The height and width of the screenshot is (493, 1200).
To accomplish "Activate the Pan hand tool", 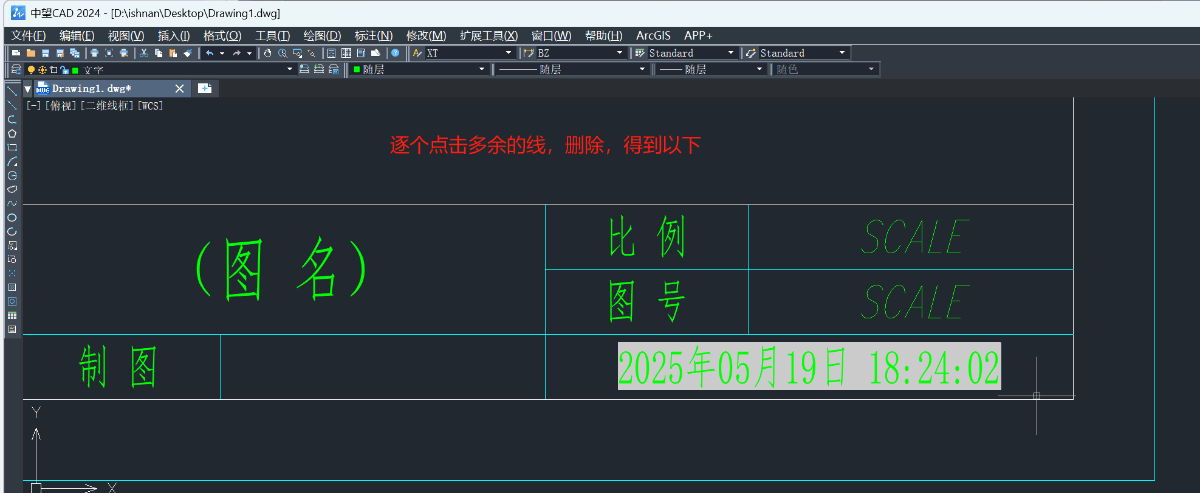I will coord(267,53).
